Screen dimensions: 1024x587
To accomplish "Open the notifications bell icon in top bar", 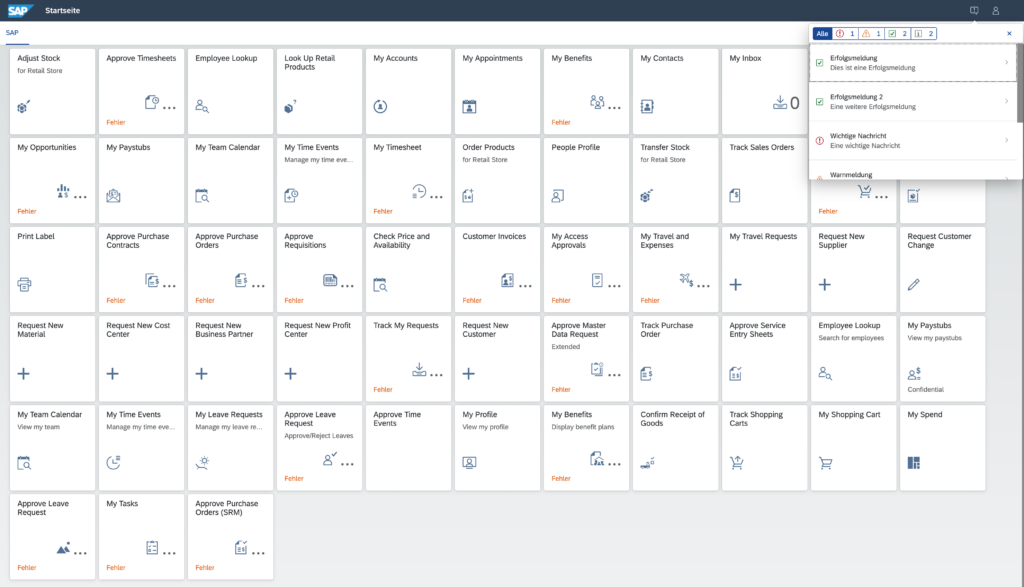I will (x=974, y=9).
